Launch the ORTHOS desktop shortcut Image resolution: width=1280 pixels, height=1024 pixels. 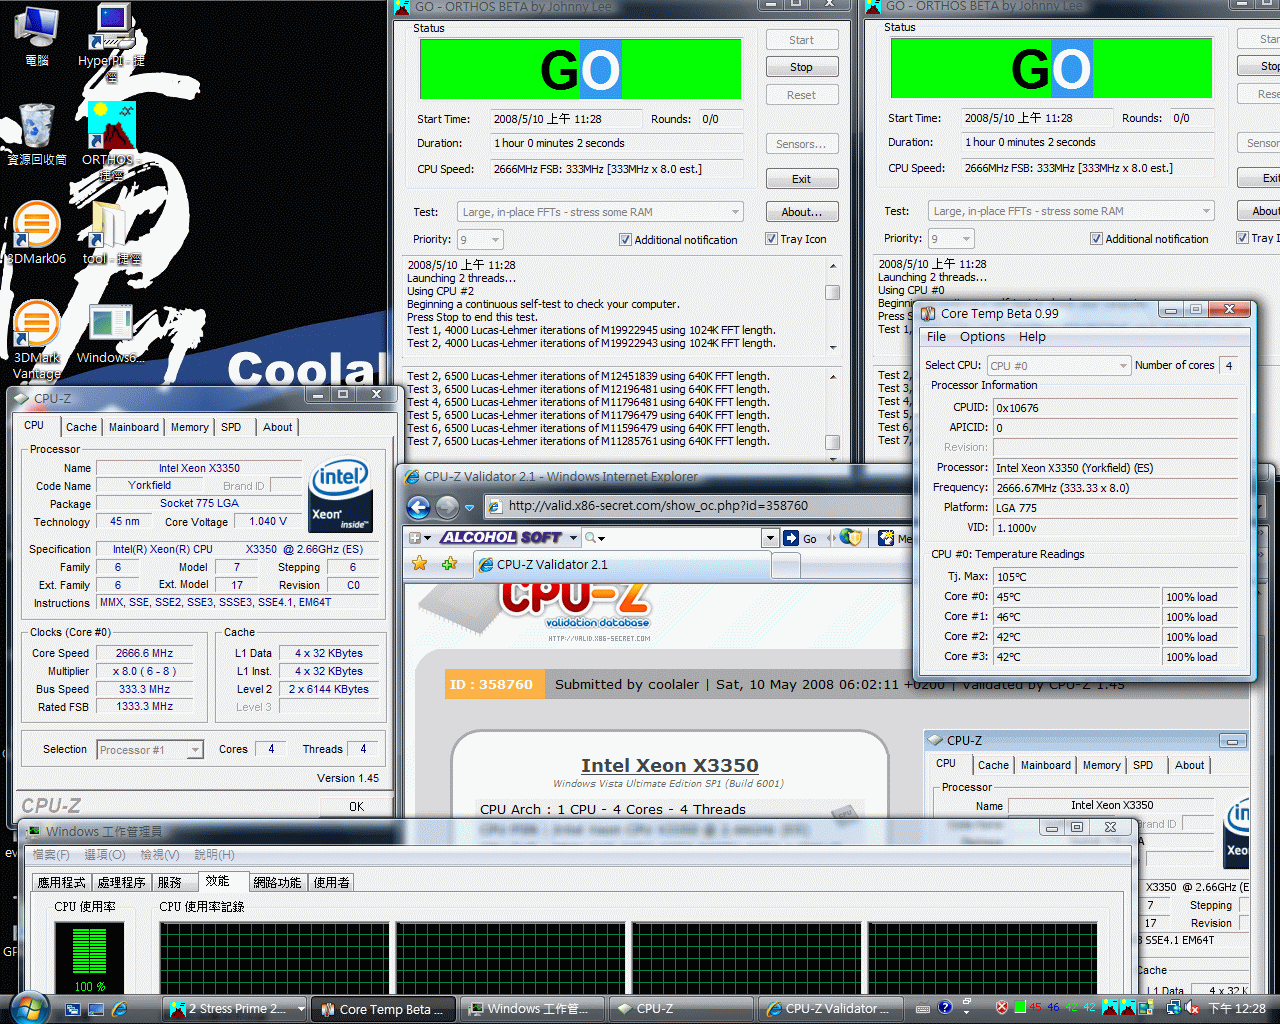(x=110, y=140)
